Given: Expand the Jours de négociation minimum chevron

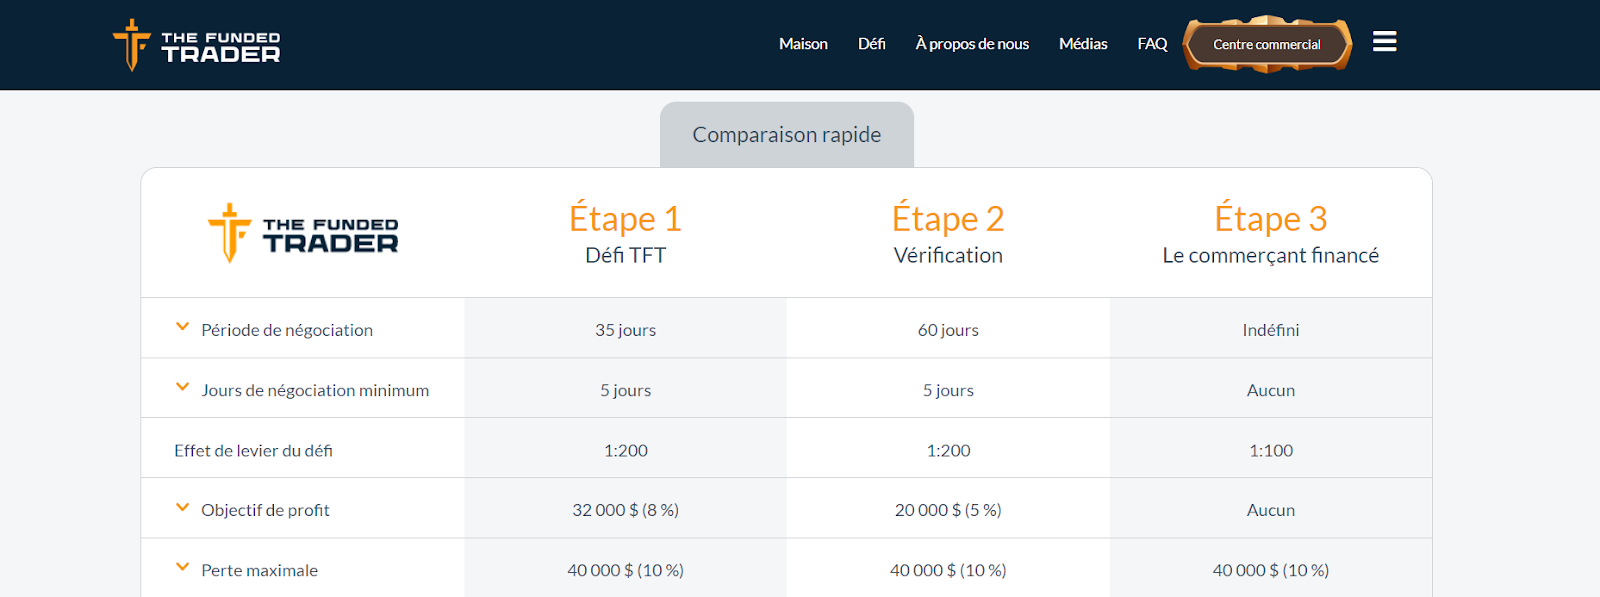Looking at the screenshot, I should [182, 387].
